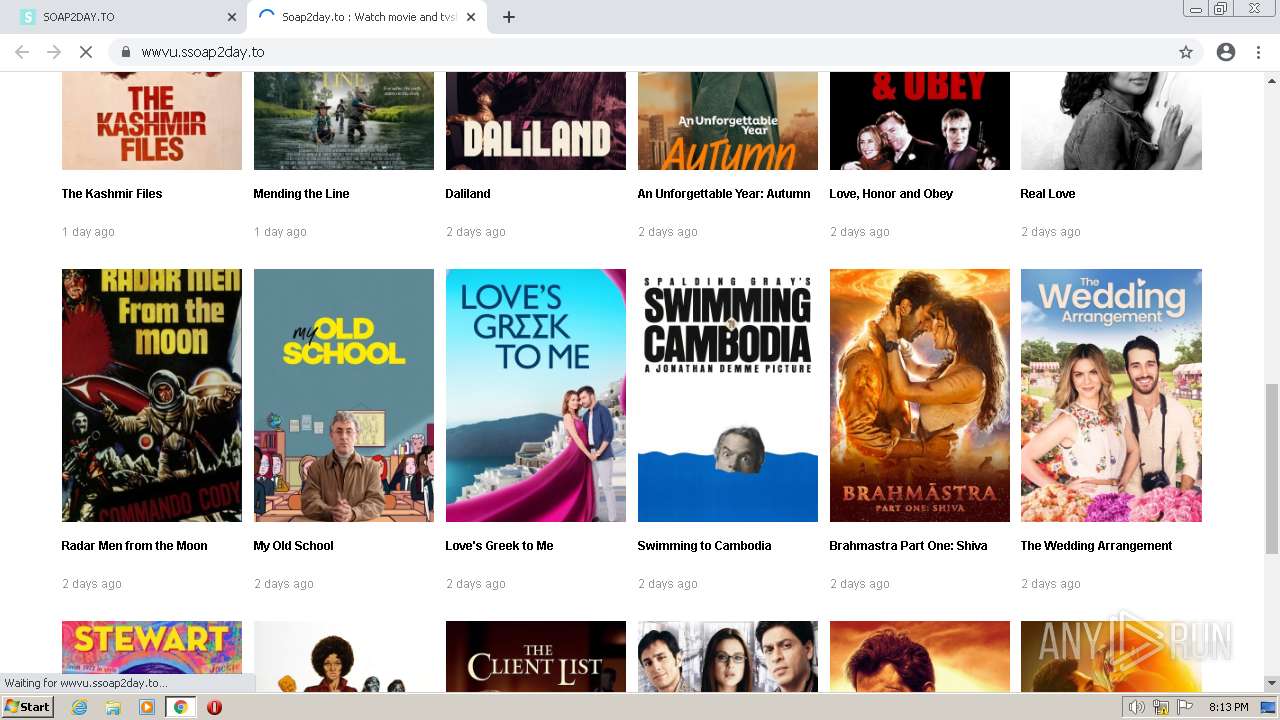Go forward to the next page
The height and width of the screenshot is (720, 1280).
tap(54, 52)
